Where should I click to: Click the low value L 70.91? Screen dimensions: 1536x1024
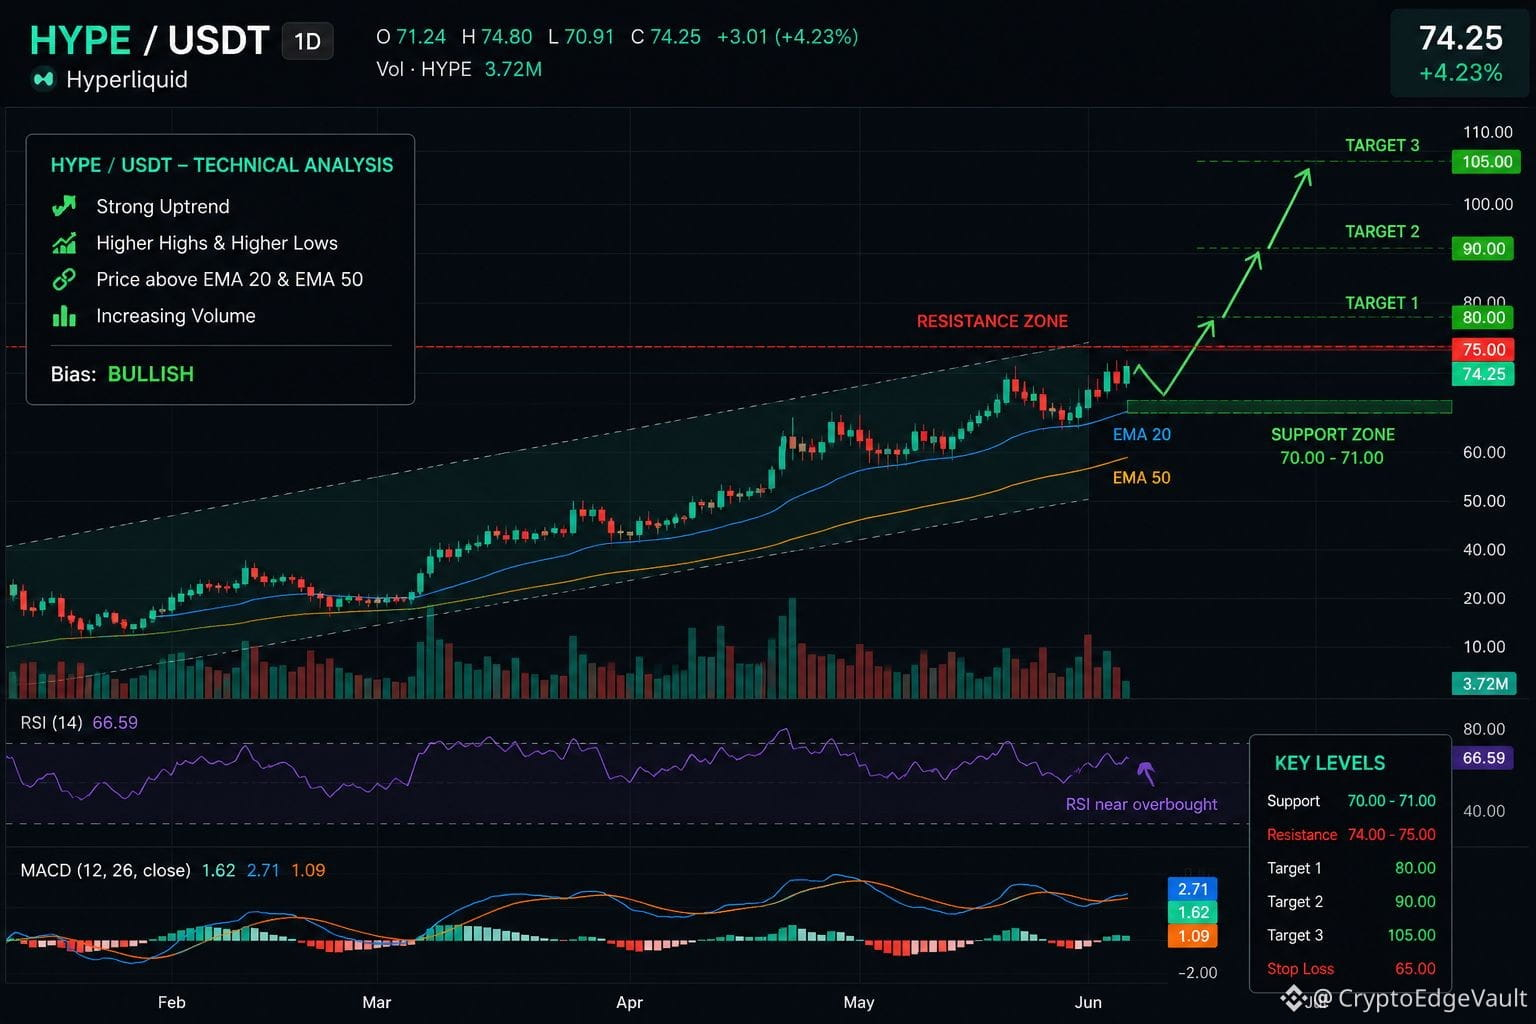pos(581,37)
